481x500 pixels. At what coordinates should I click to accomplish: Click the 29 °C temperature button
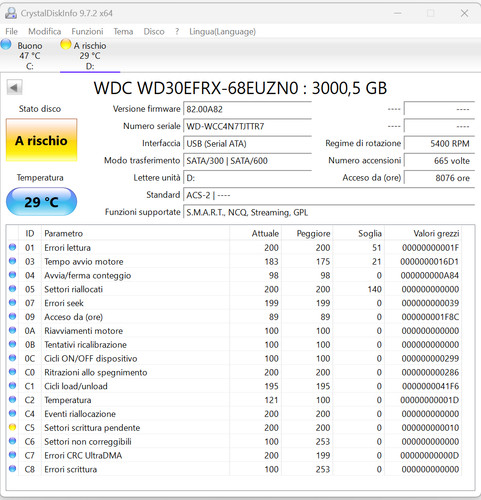point(42,202)
